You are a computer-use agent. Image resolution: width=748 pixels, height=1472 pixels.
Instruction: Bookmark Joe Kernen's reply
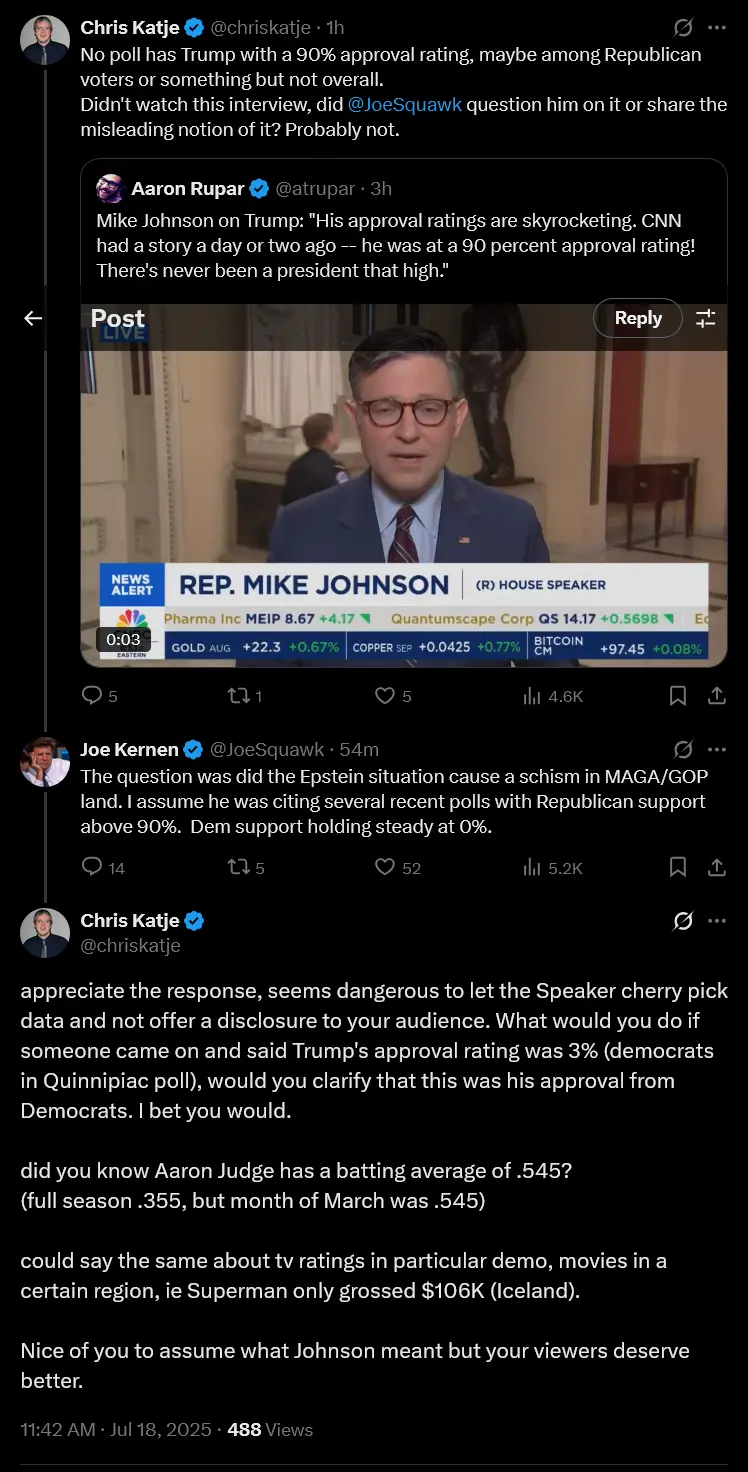point(678,867)
